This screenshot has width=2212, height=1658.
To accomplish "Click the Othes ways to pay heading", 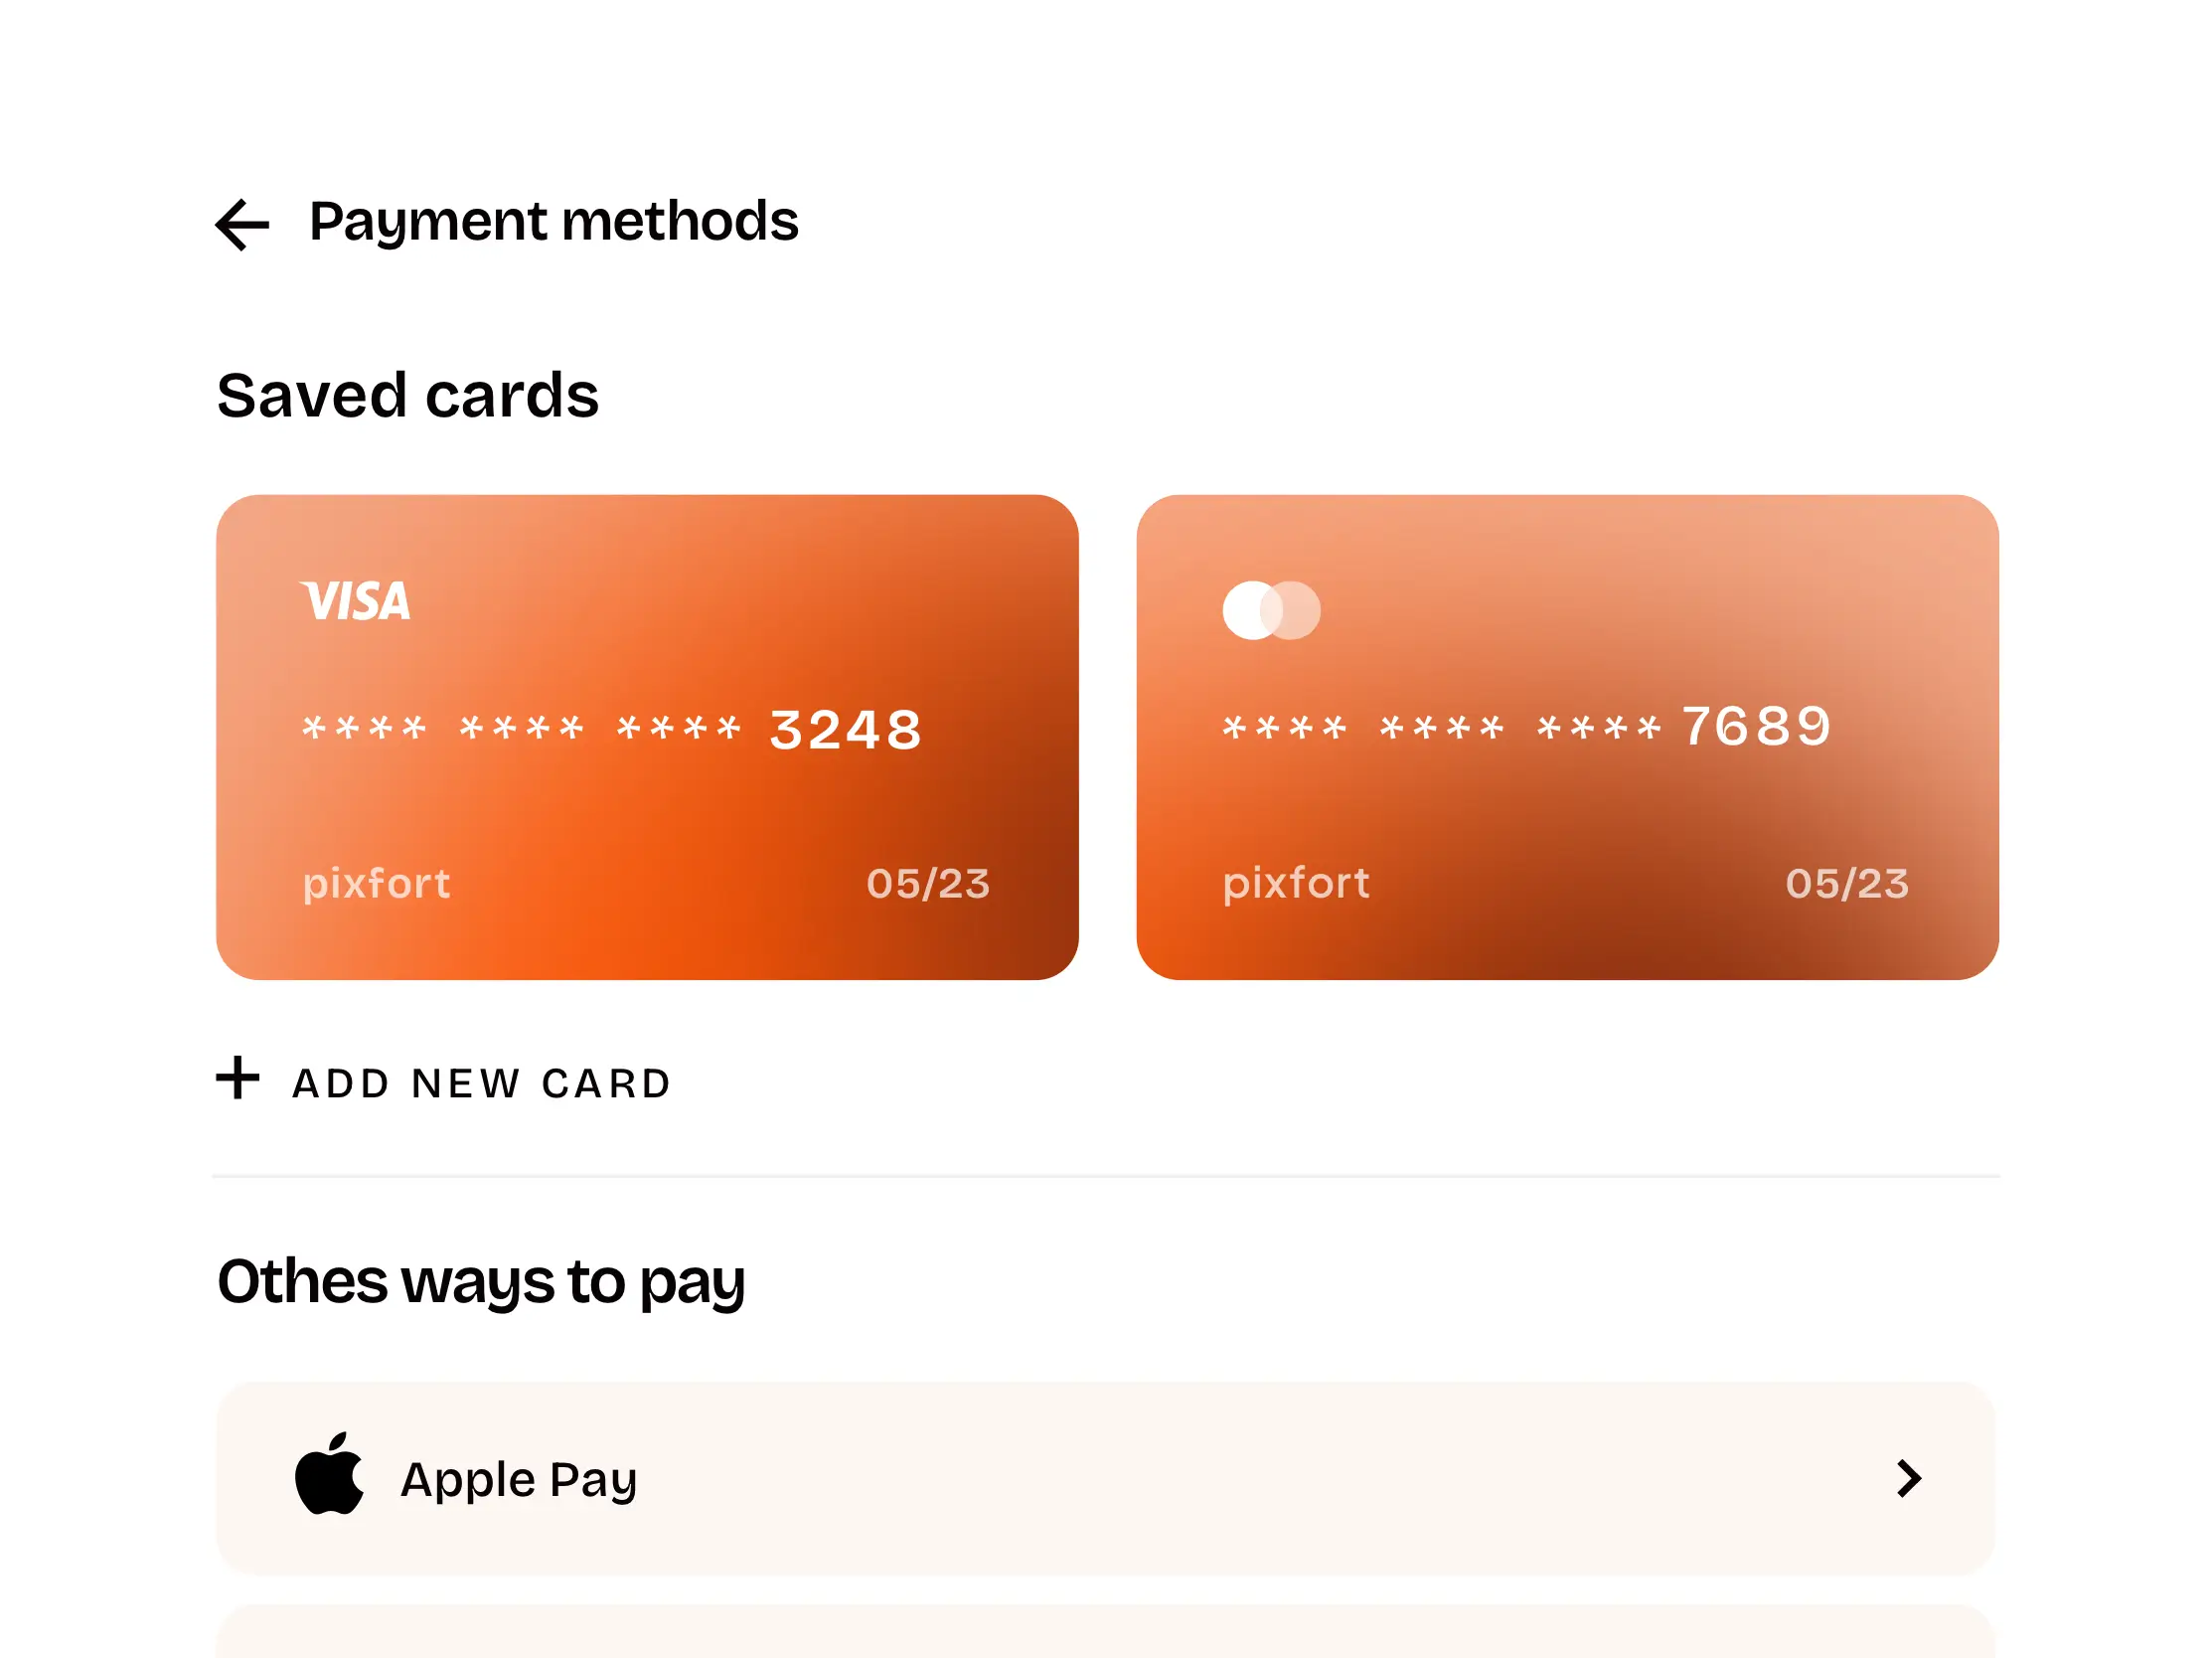I will point(481,1282).
